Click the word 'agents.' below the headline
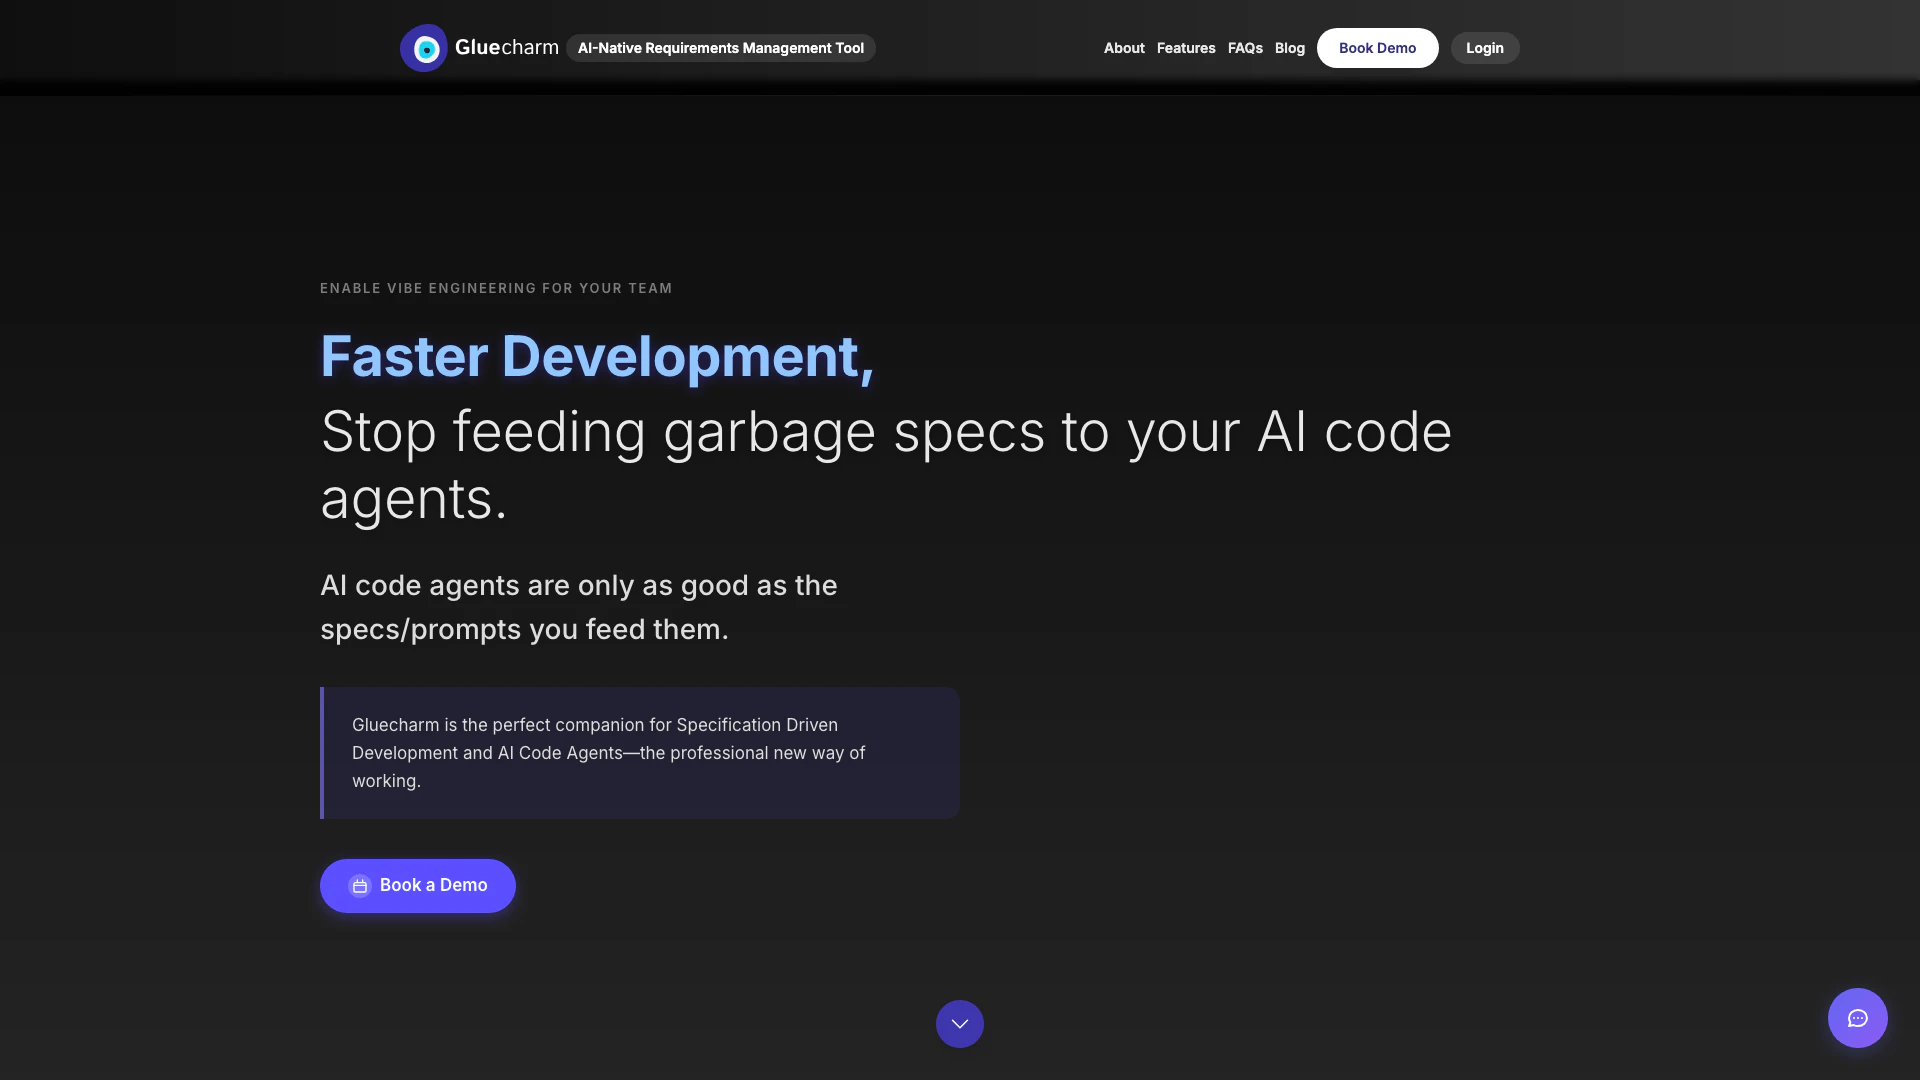This screenshot has width=1920, height=1080. pyautogui.click(x=413, y=499)
